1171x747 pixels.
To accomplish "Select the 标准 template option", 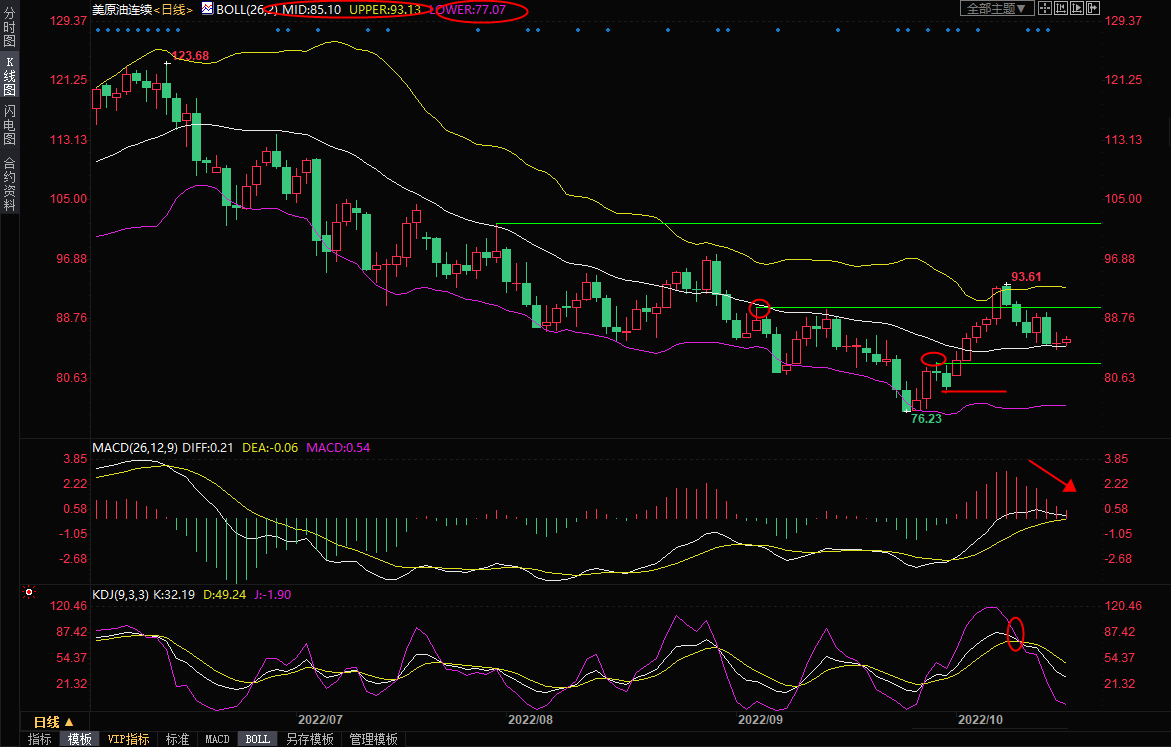I will (177, 739).
